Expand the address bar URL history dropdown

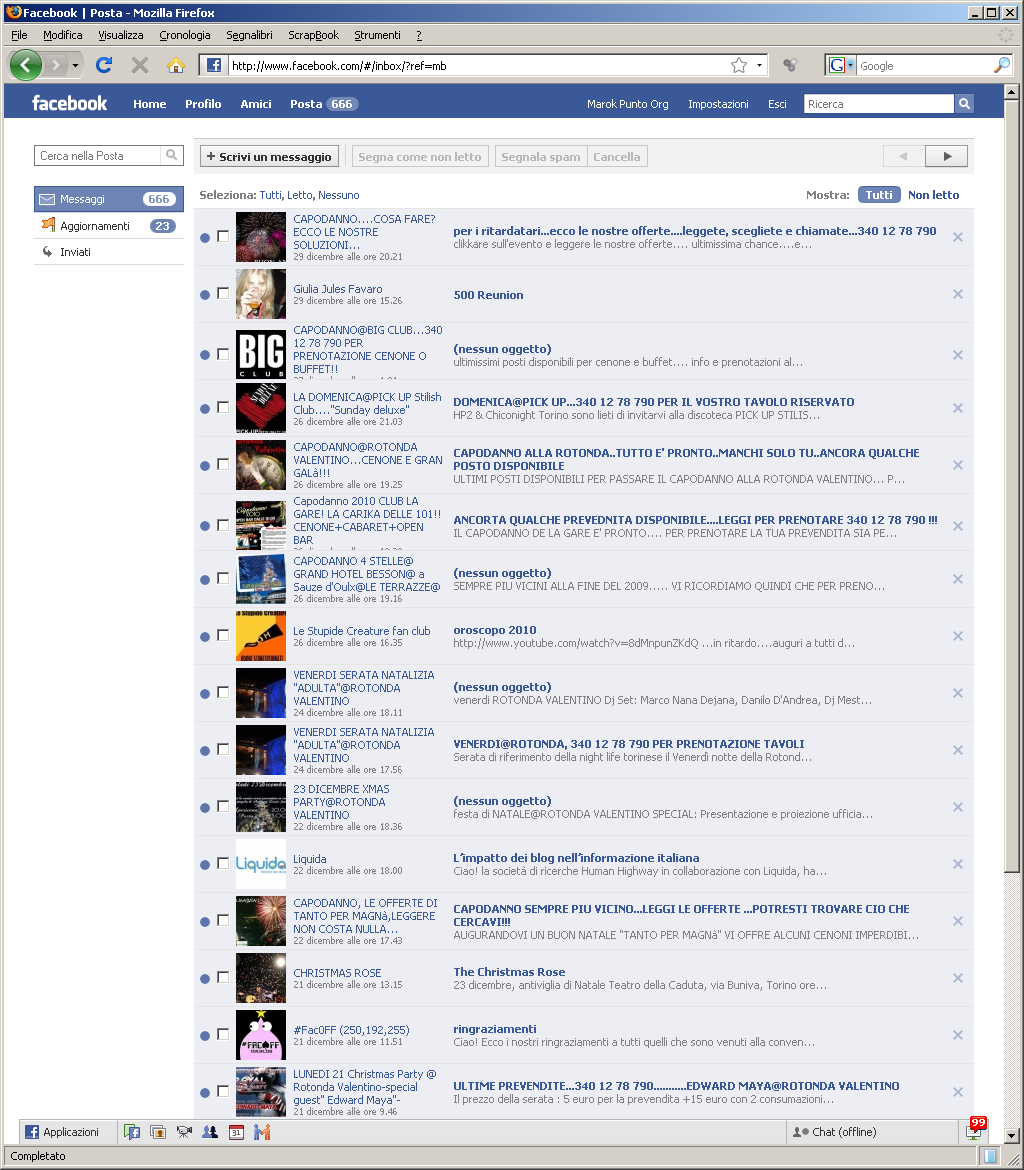click(760, 66)
